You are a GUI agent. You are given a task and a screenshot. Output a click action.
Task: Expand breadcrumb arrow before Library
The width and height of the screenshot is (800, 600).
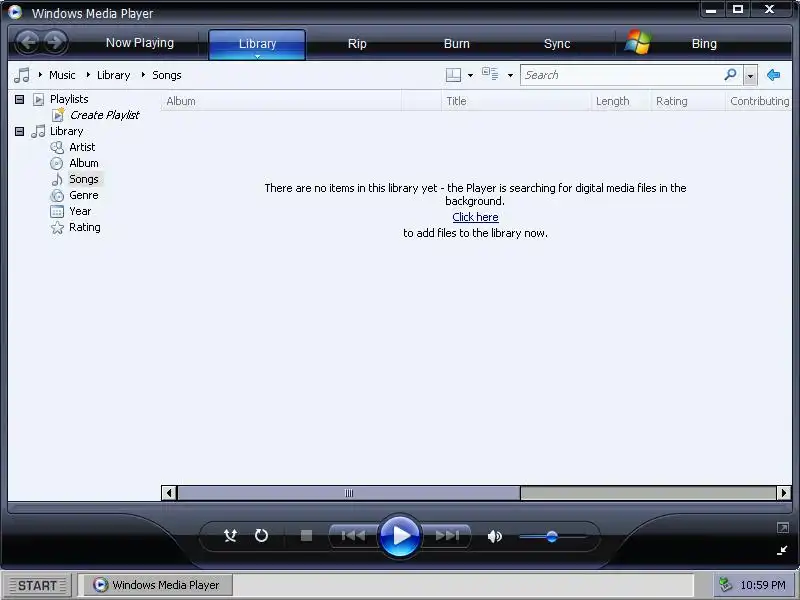[x=88, y=75]
